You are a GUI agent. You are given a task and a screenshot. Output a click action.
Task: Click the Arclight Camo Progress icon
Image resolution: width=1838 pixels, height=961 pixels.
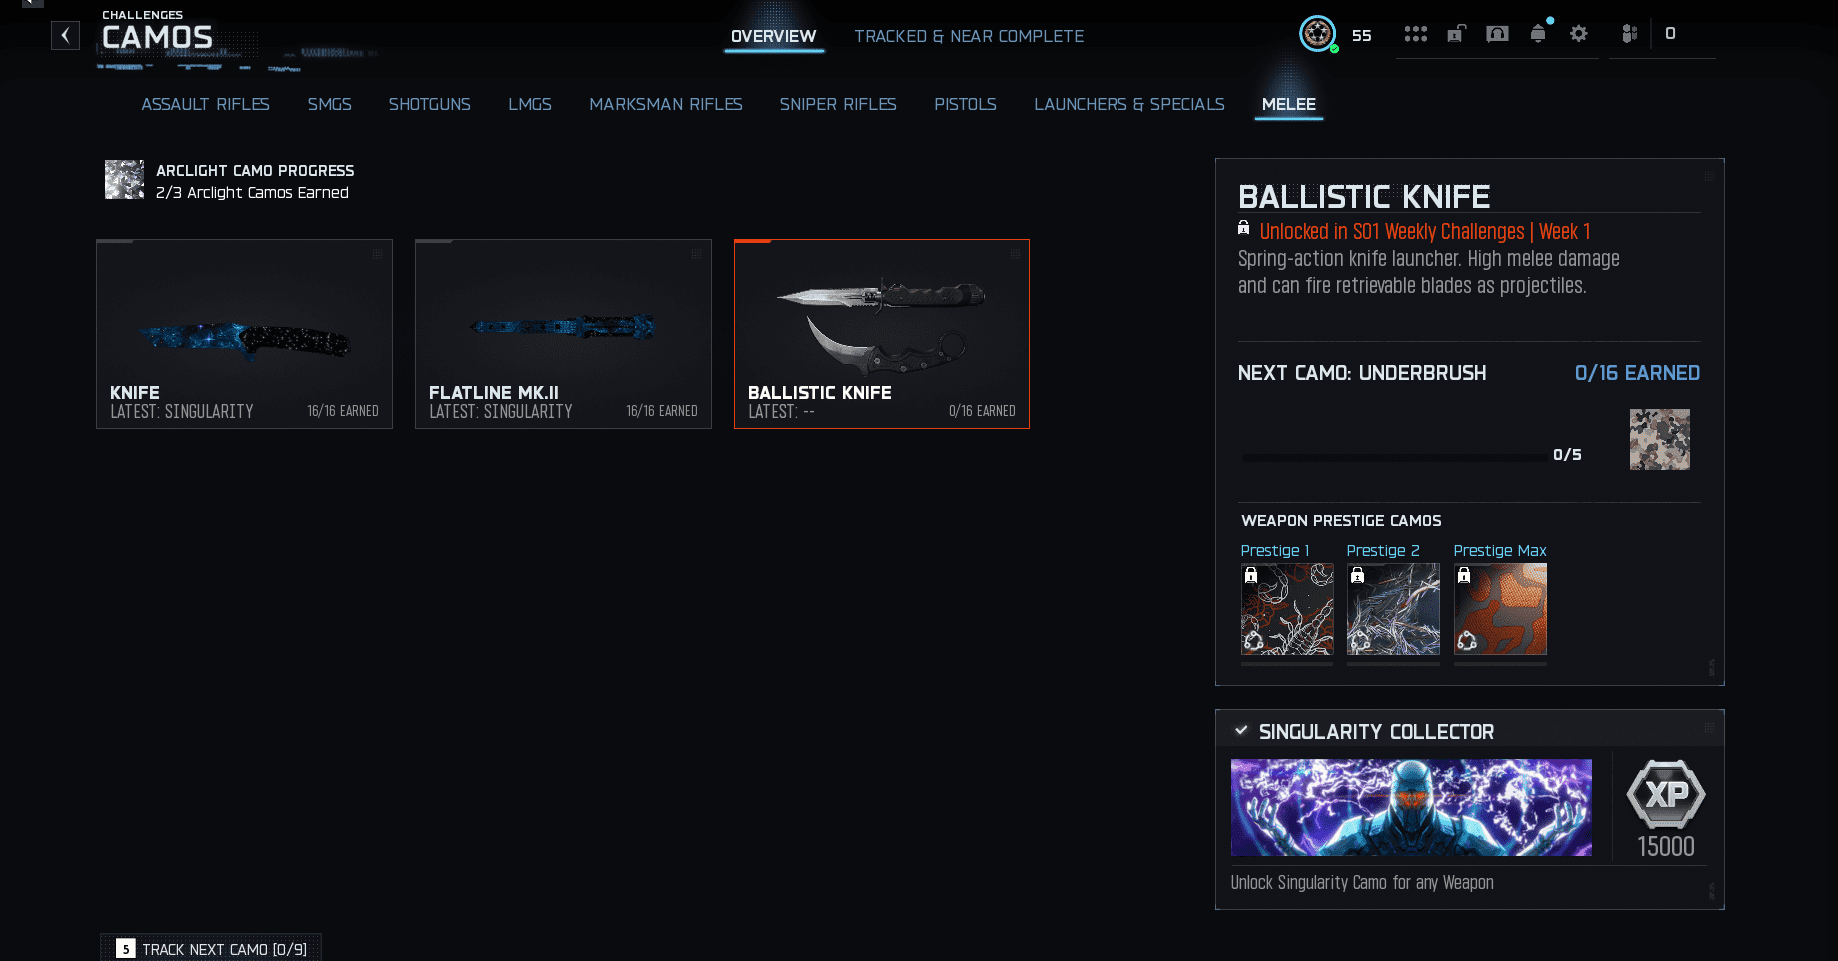coord(125,180)
